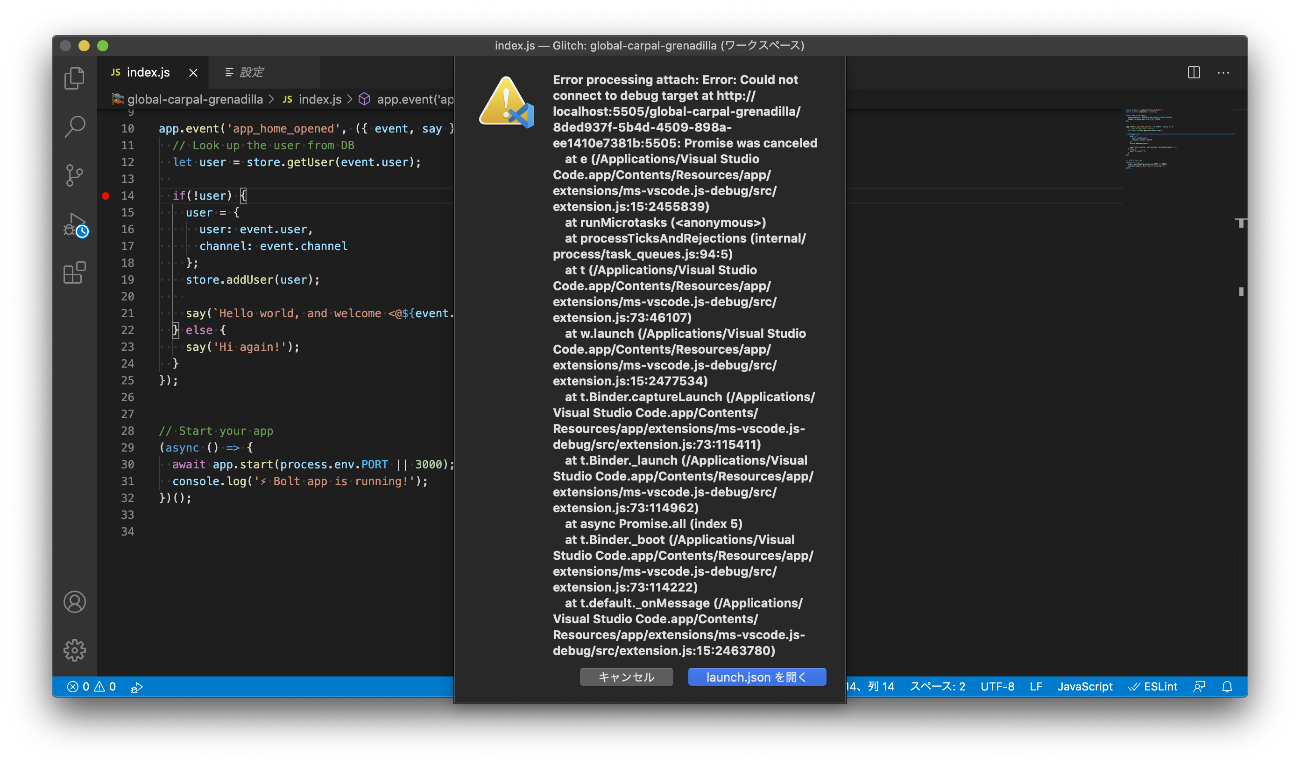Open the Run and Debug view
The height and width of the screenshot is (766, 1300).
(x=75, y=225)
